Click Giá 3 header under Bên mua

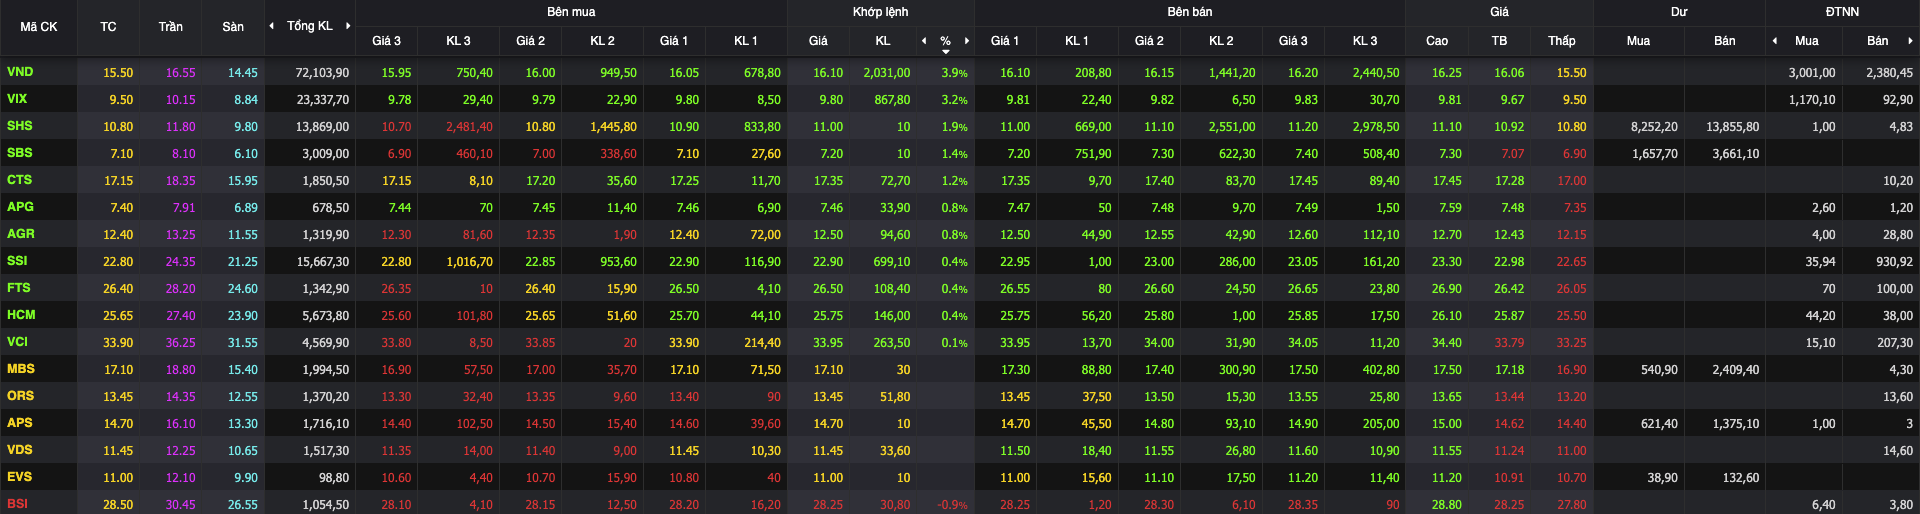click(386, 41)
